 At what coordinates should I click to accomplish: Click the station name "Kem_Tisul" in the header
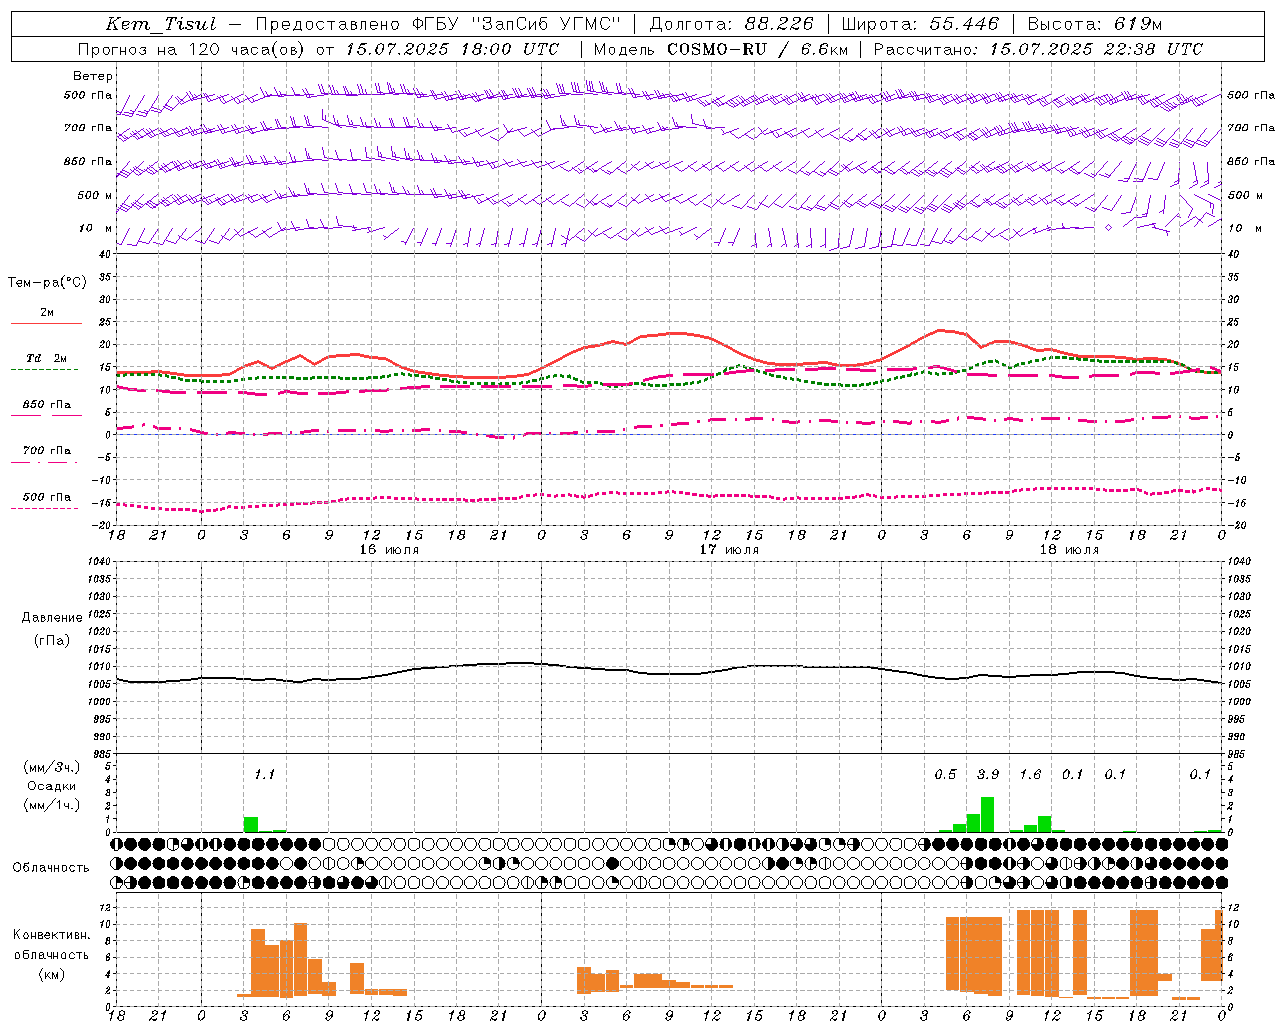tap(161, 24)
